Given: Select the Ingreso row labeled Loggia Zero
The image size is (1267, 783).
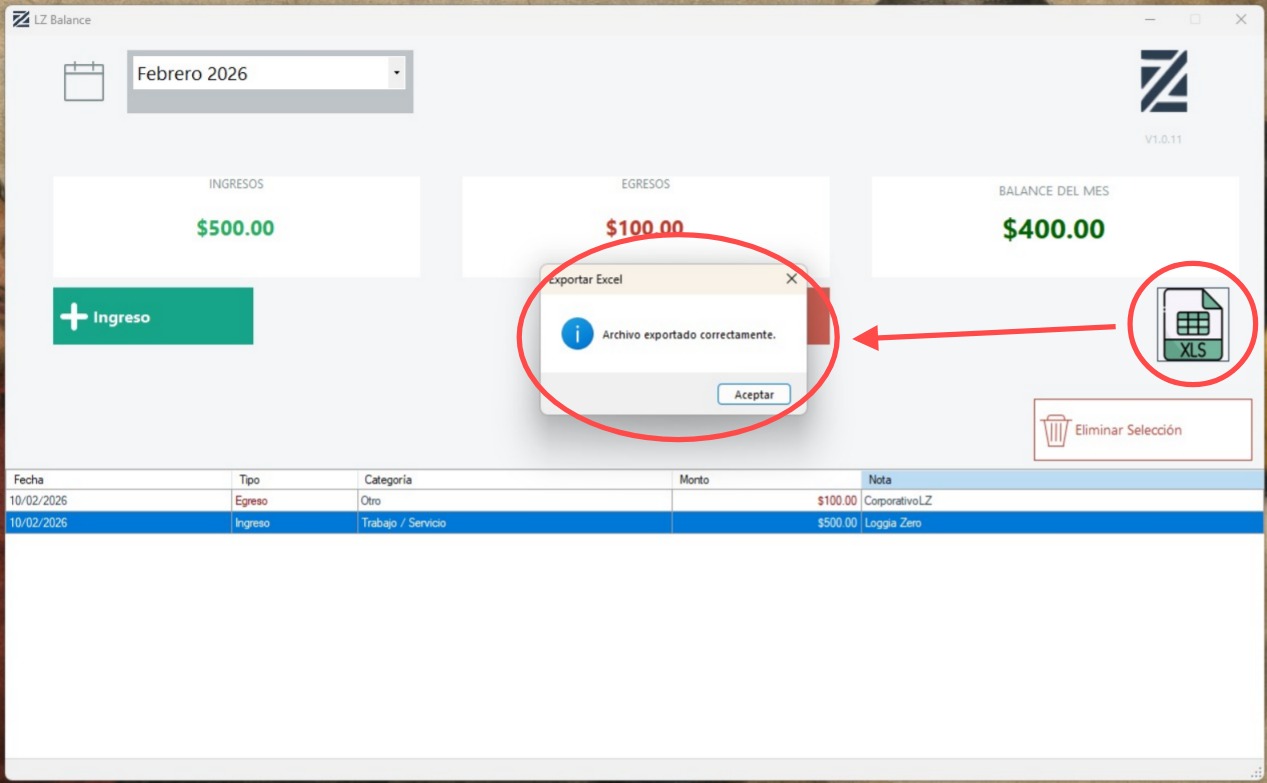Looking at the screenshot, I should click(400, 522).
